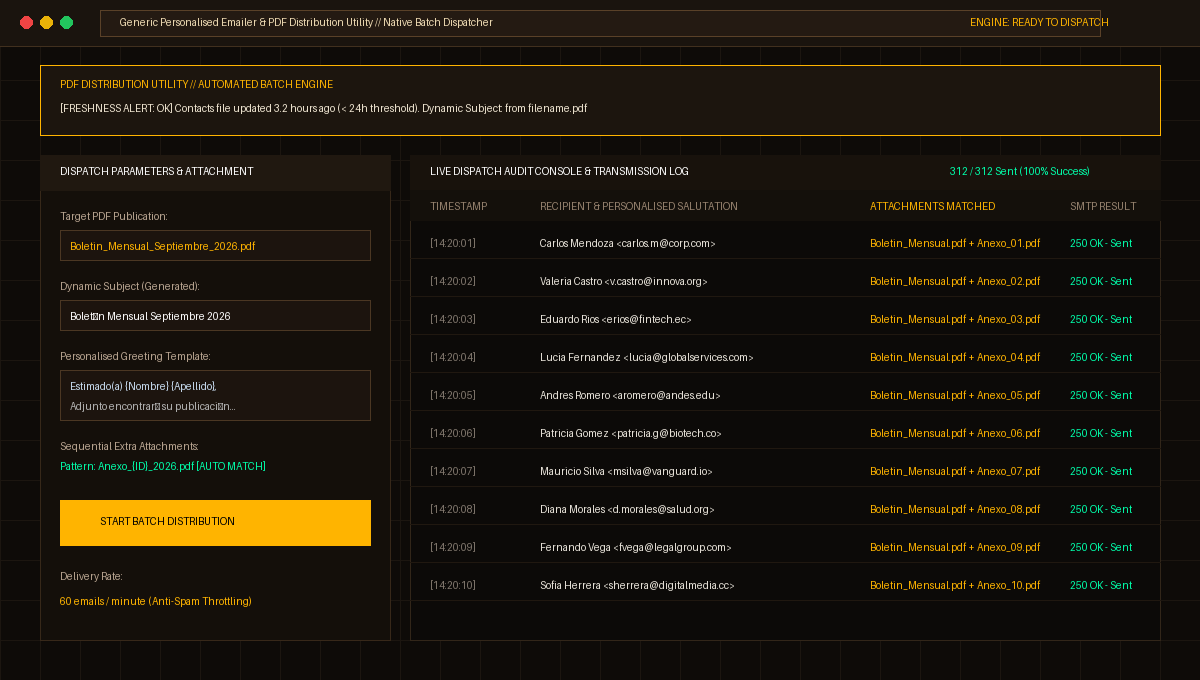The width and height of the screenshot is (1200, 680).
Task: Click the ATTACHMENTS MATCHED column header
Action: (933, 206)
